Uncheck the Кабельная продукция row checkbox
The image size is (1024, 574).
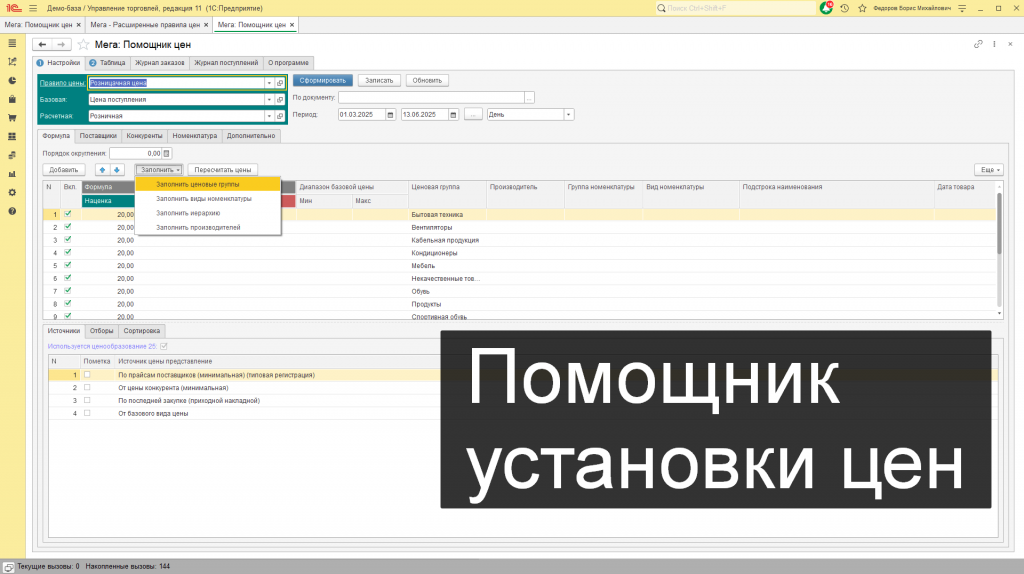68,240
